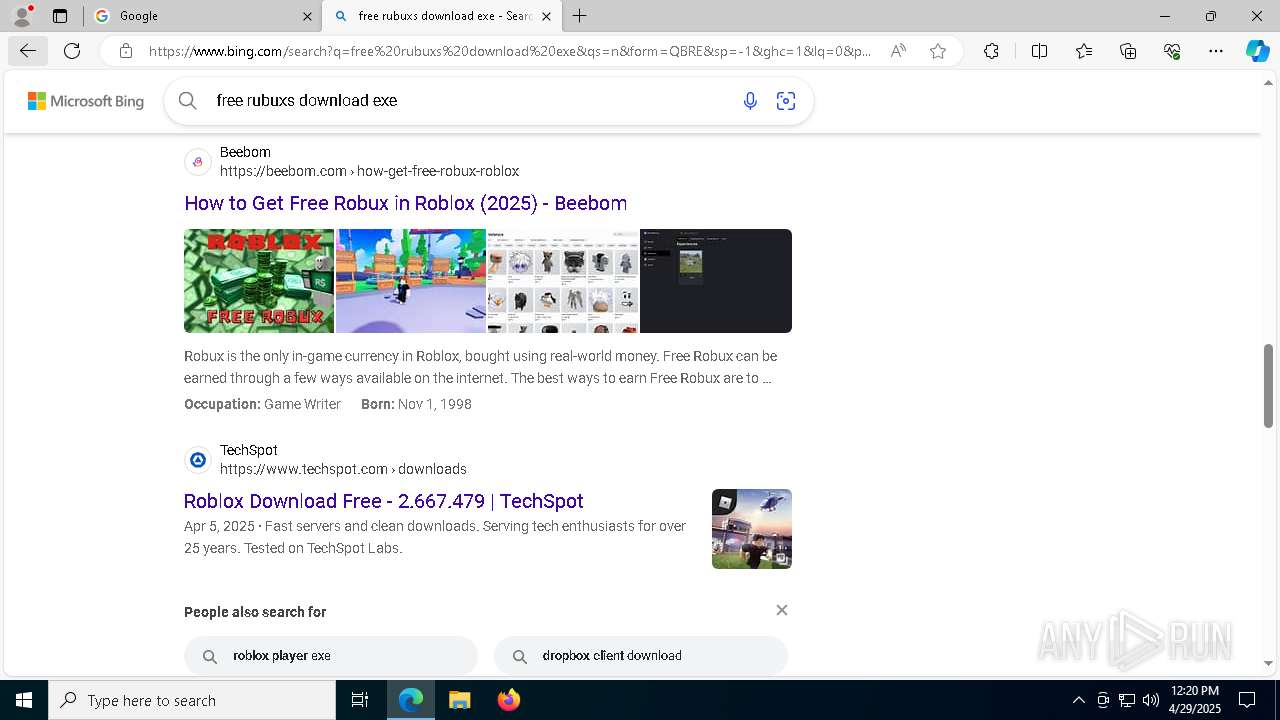
Task: Open the Windows Start menu
Action: coord(24,700)
